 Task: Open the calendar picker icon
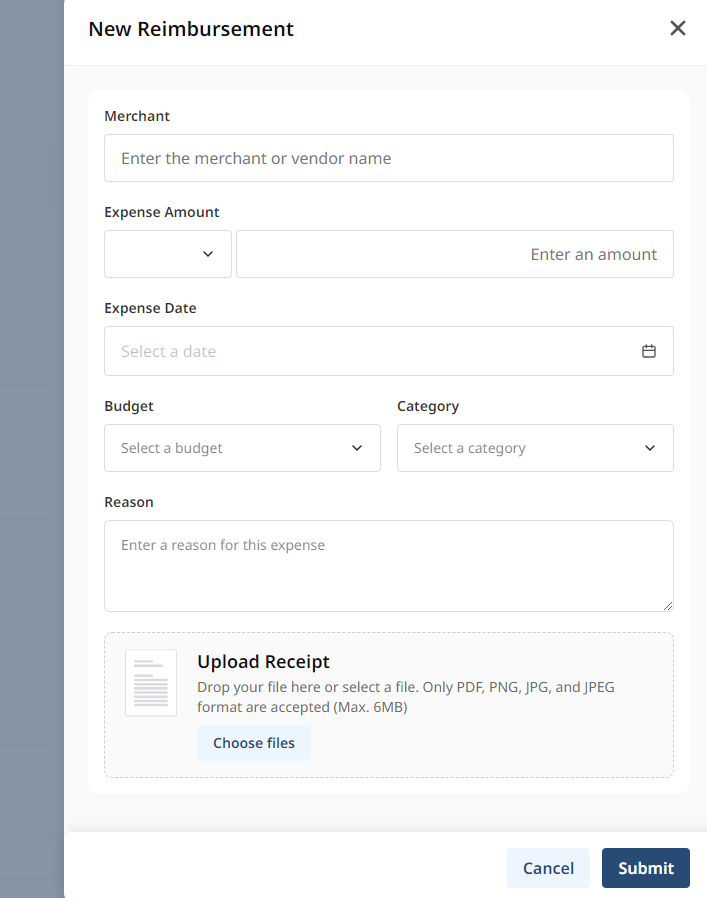click(649, 351)
